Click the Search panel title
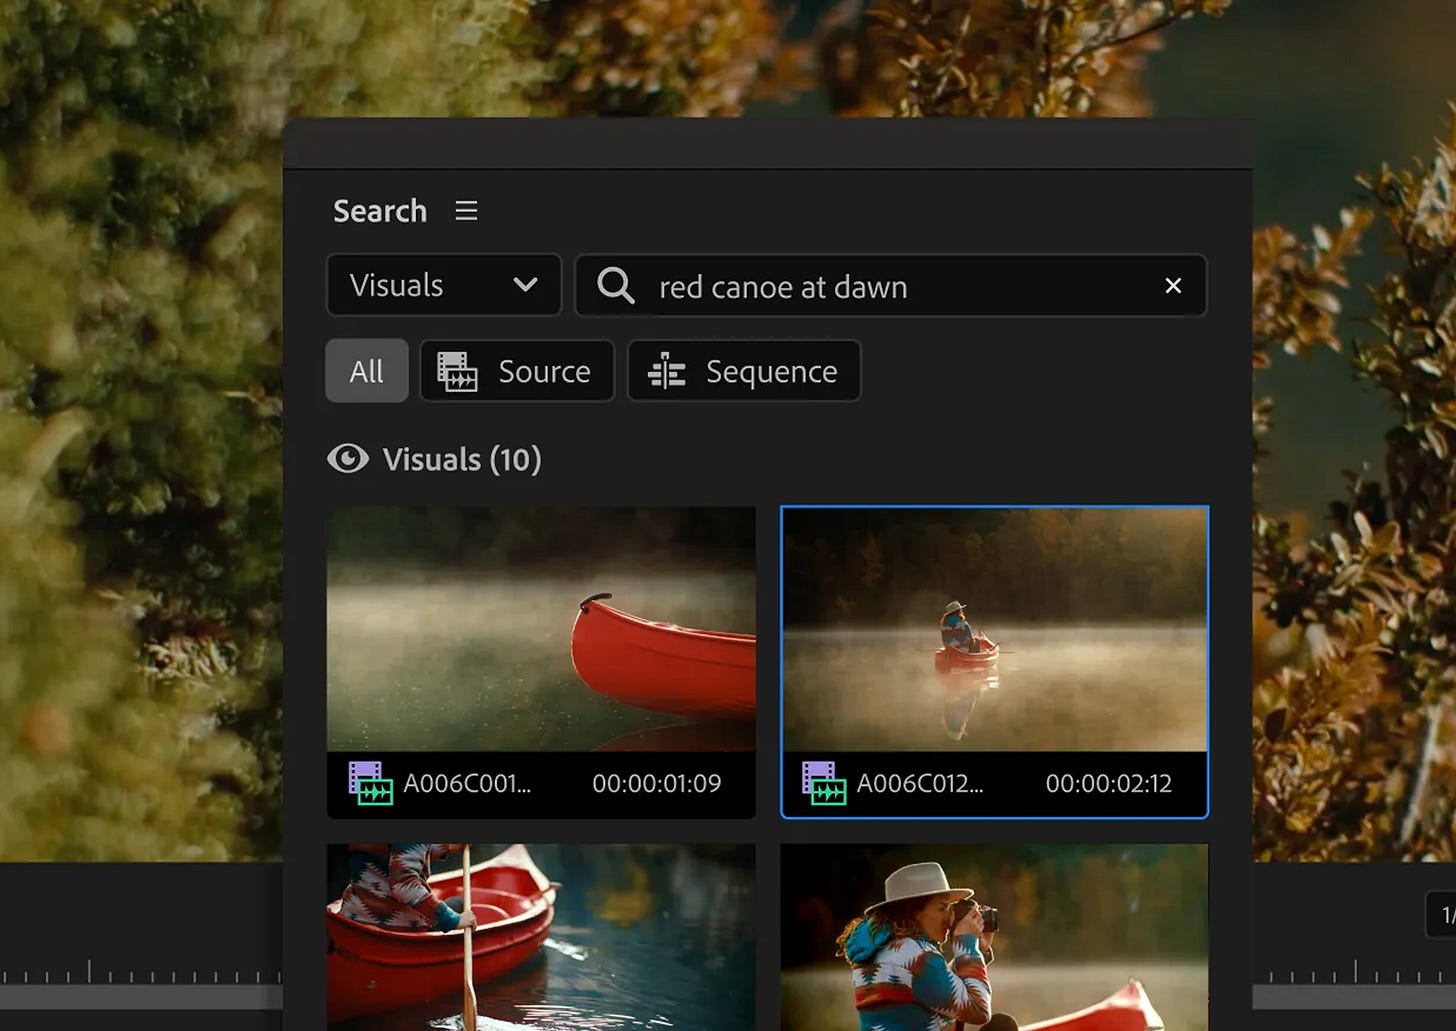The width and height of the screenshot is (1456, 1031). coord(380,211)
